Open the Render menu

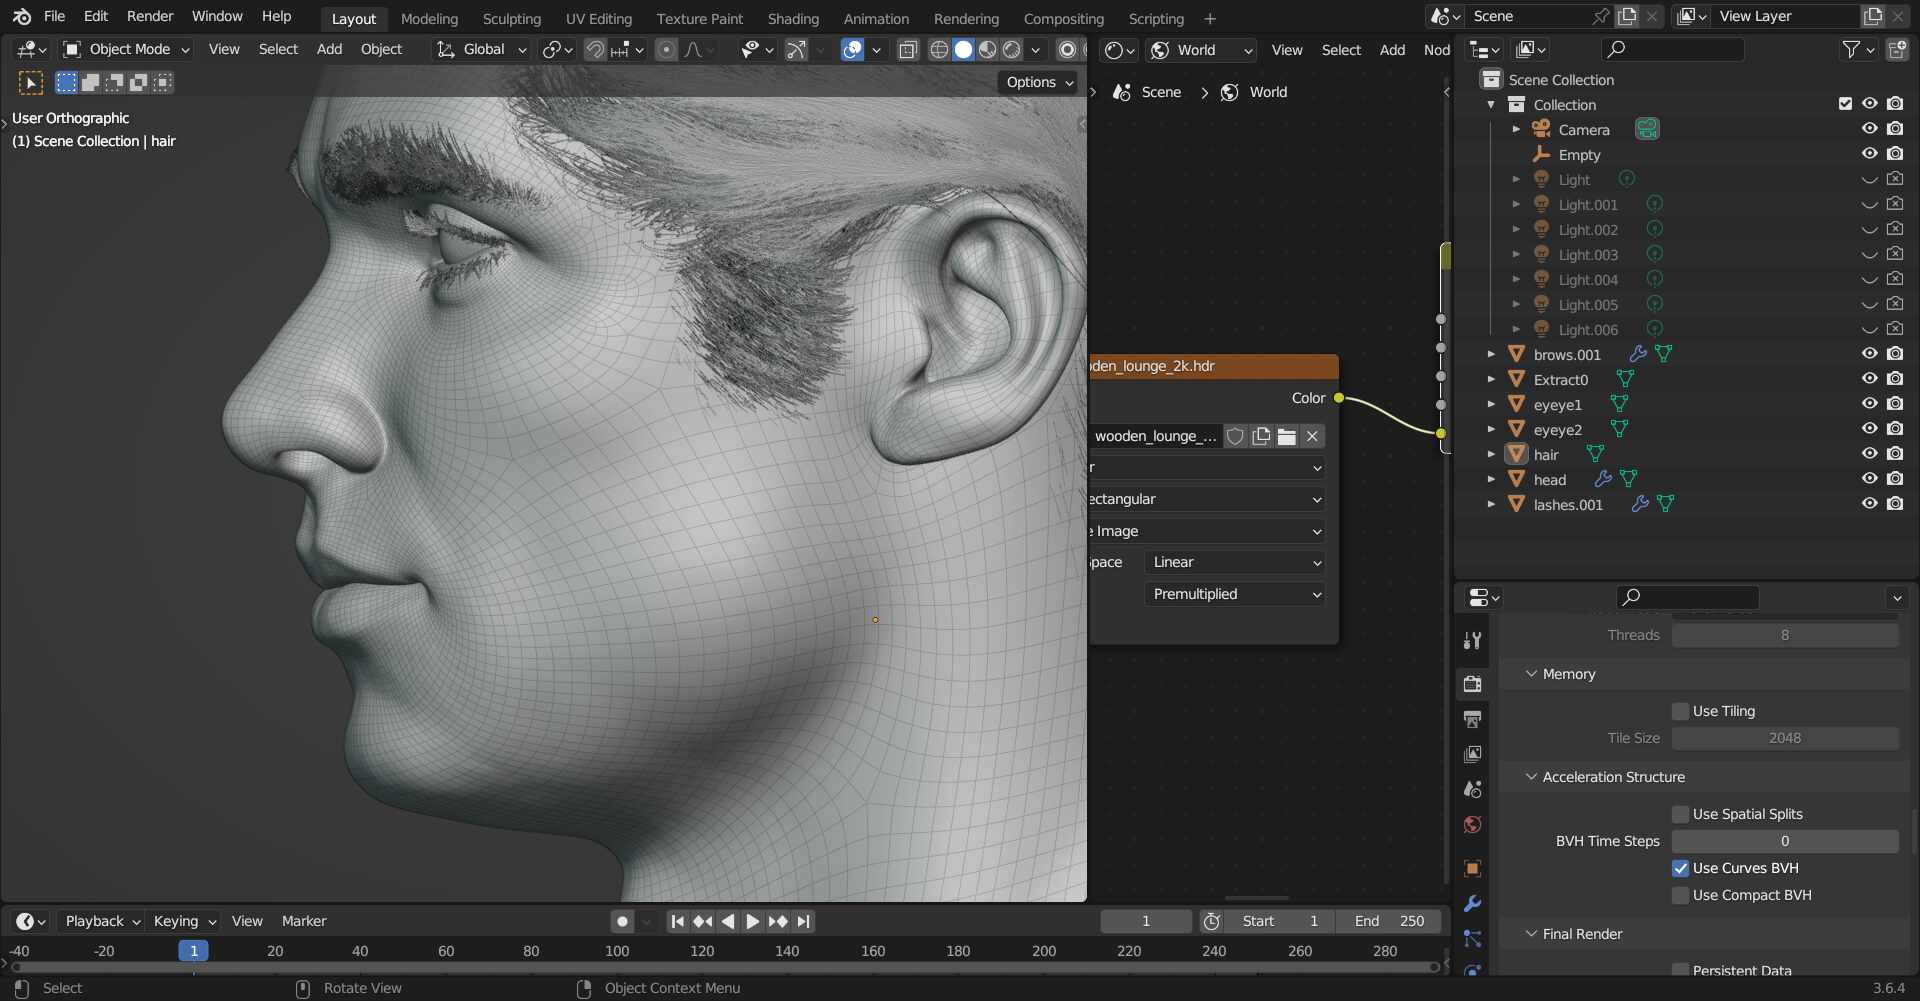(x=149, y=16)
